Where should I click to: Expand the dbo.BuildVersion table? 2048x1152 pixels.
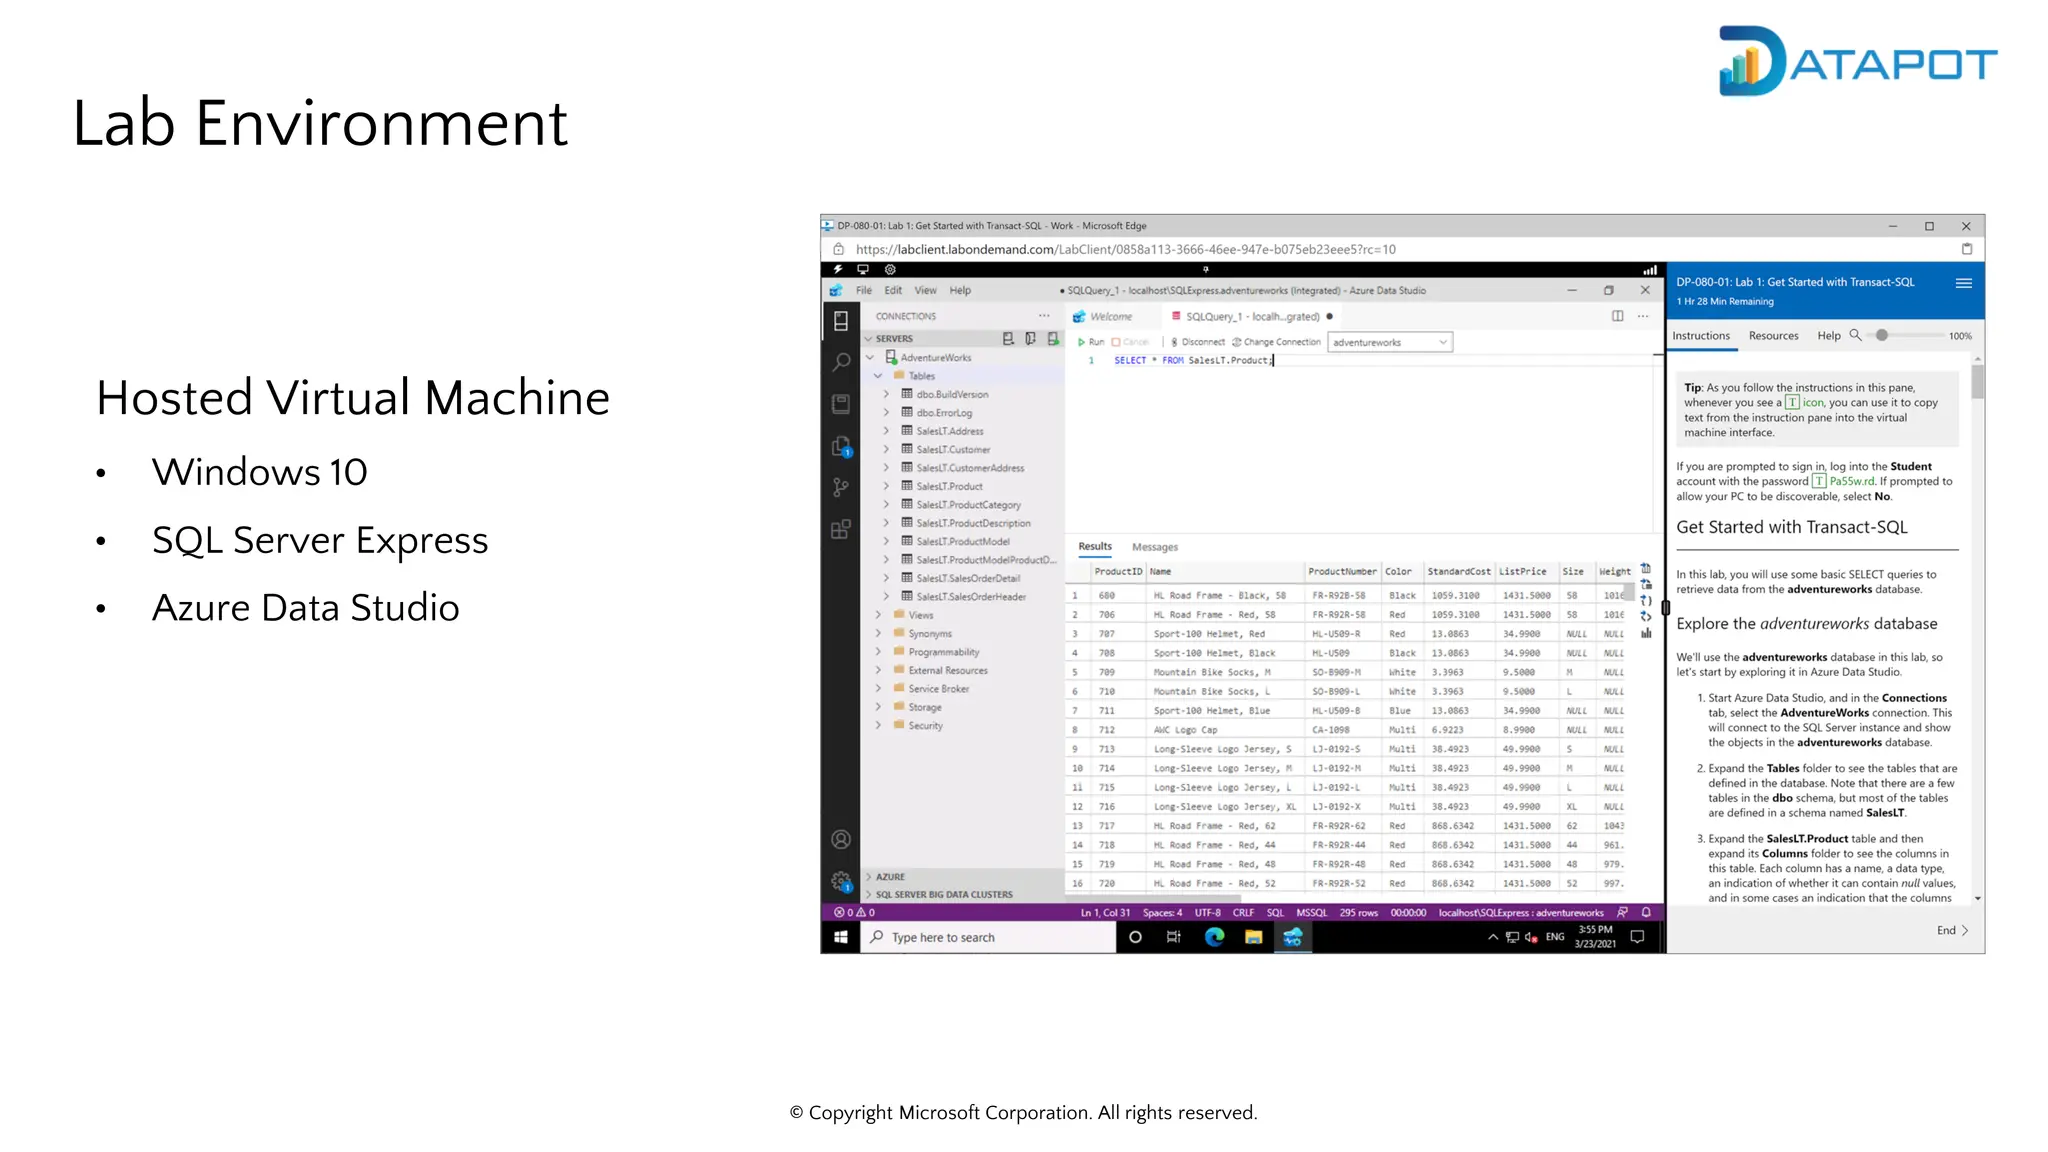coord(886,395)
